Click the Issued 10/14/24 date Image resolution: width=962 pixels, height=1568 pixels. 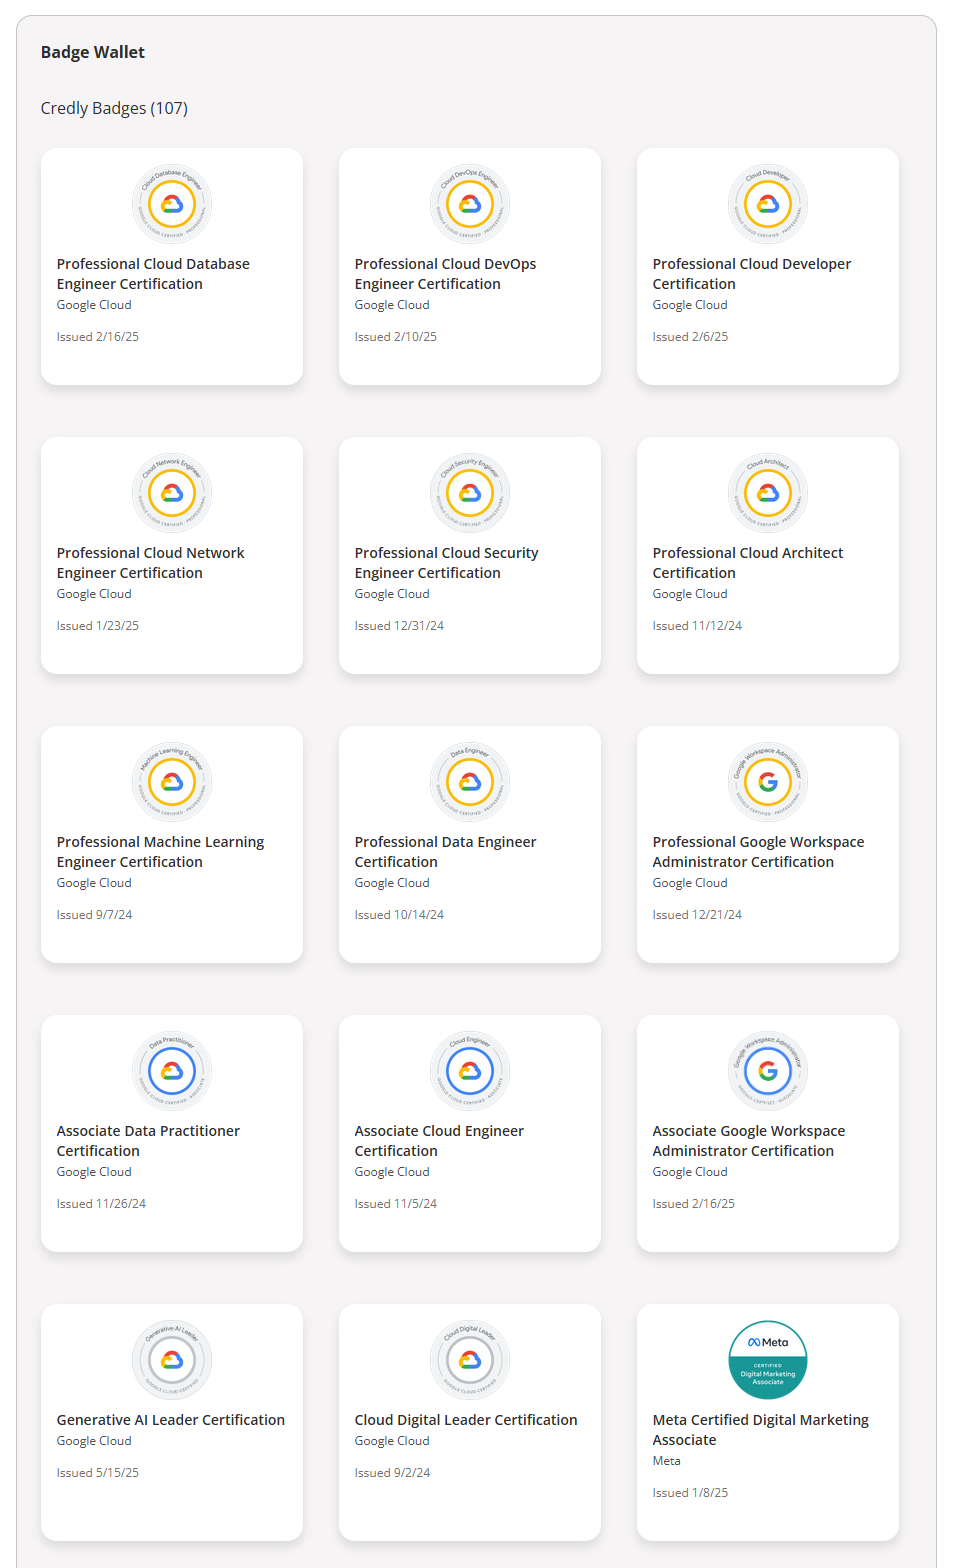[399, 915]
